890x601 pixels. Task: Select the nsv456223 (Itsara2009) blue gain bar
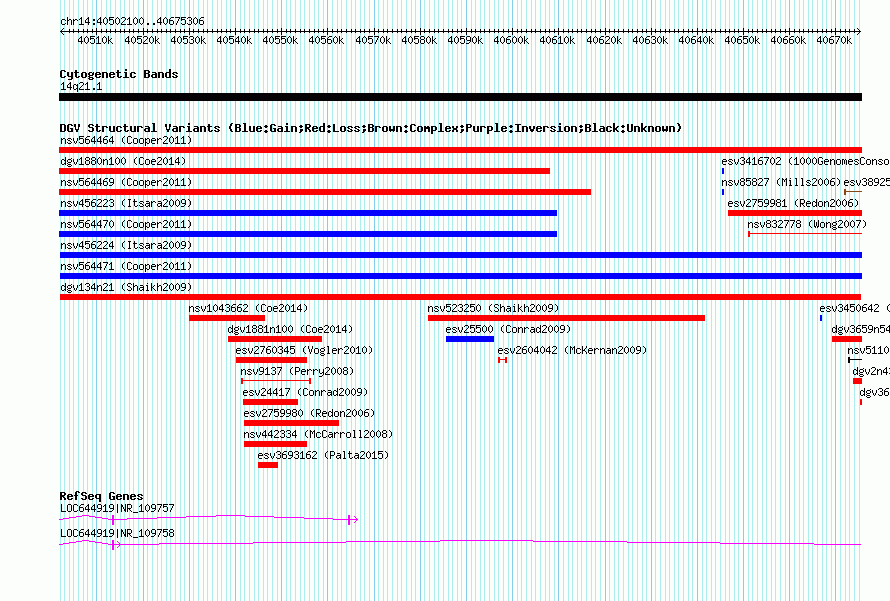point(308,213)
